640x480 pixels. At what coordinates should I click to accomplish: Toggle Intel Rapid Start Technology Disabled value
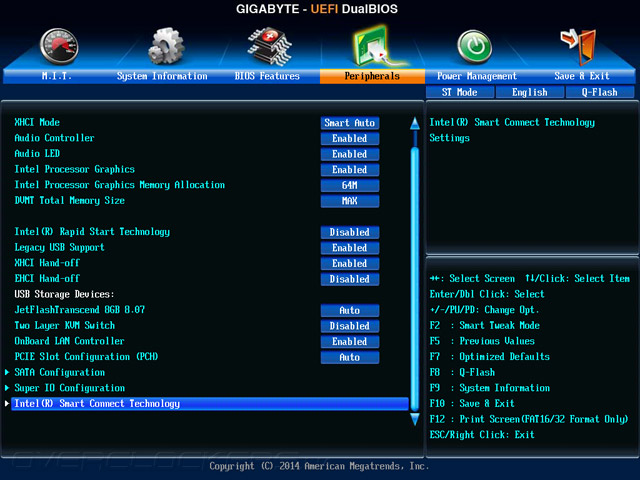[350, 232]
